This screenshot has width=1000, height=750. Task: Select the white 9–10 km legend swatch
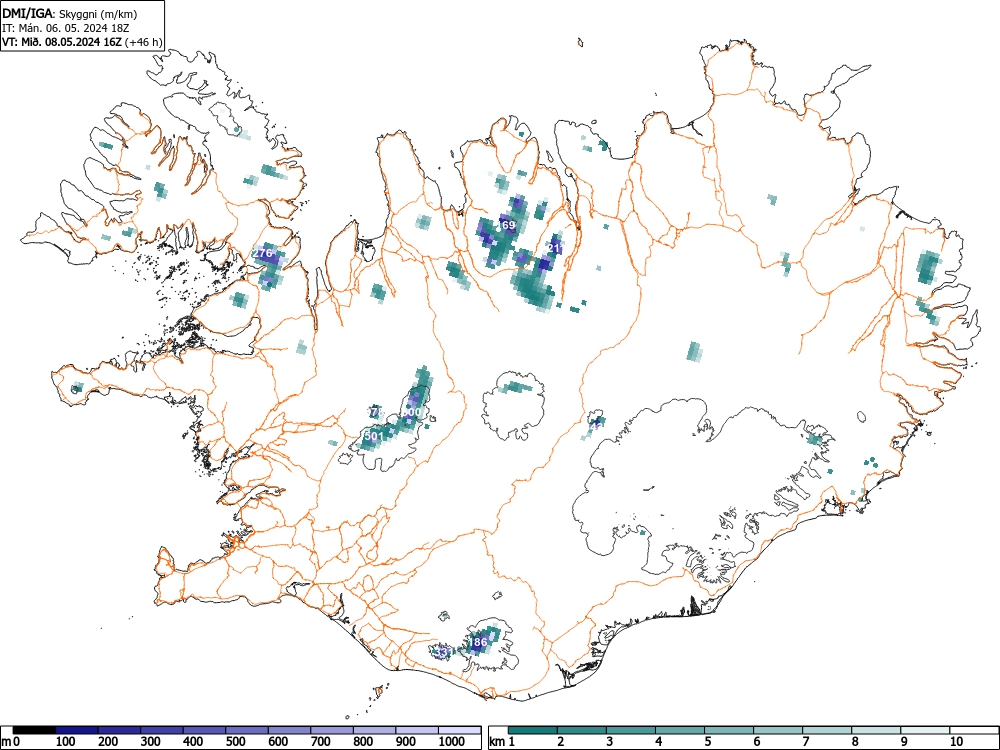tap(925, 730)
